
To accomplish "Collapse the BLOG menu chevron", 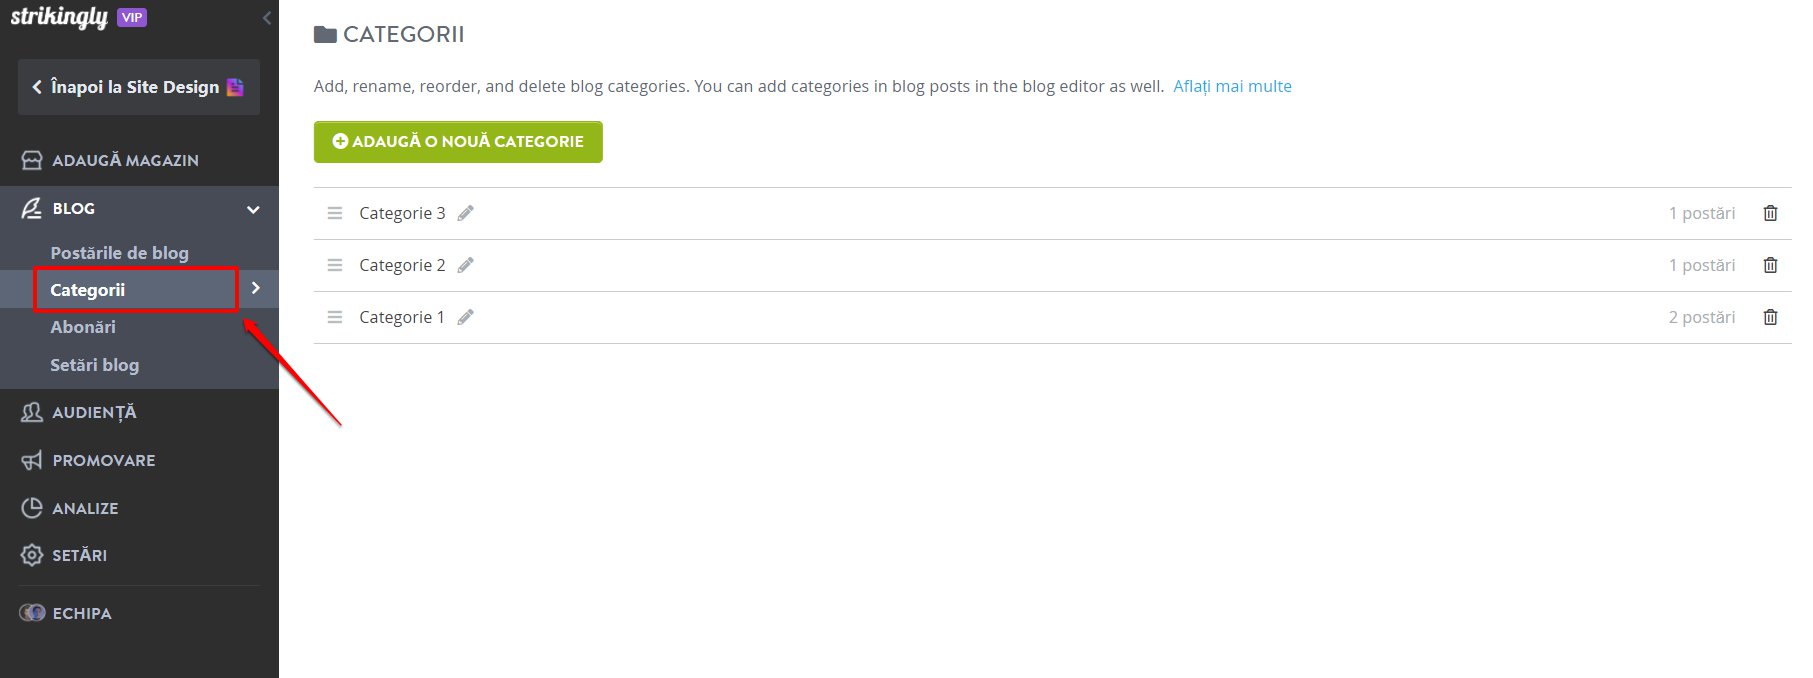I will tap(253, 209).
